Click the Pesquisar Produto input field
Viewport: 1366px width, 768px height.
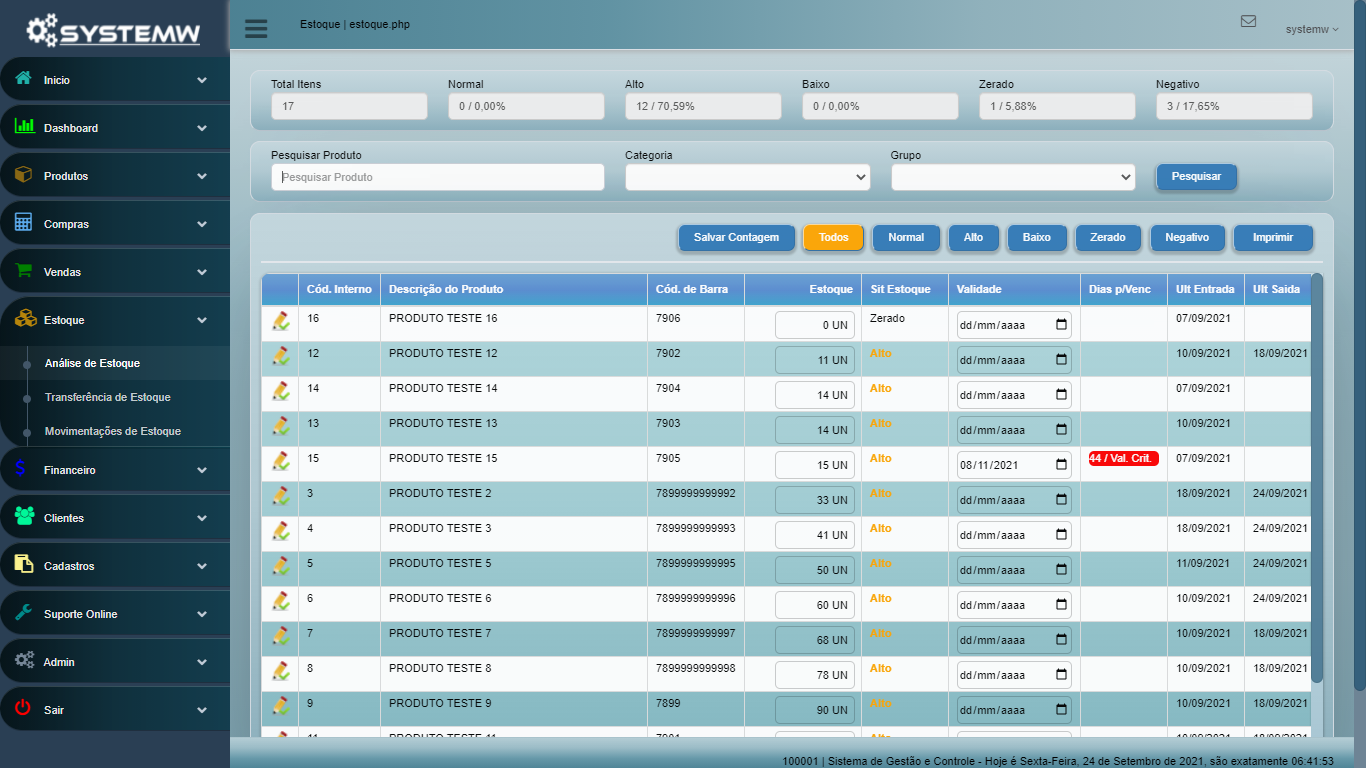437,177
